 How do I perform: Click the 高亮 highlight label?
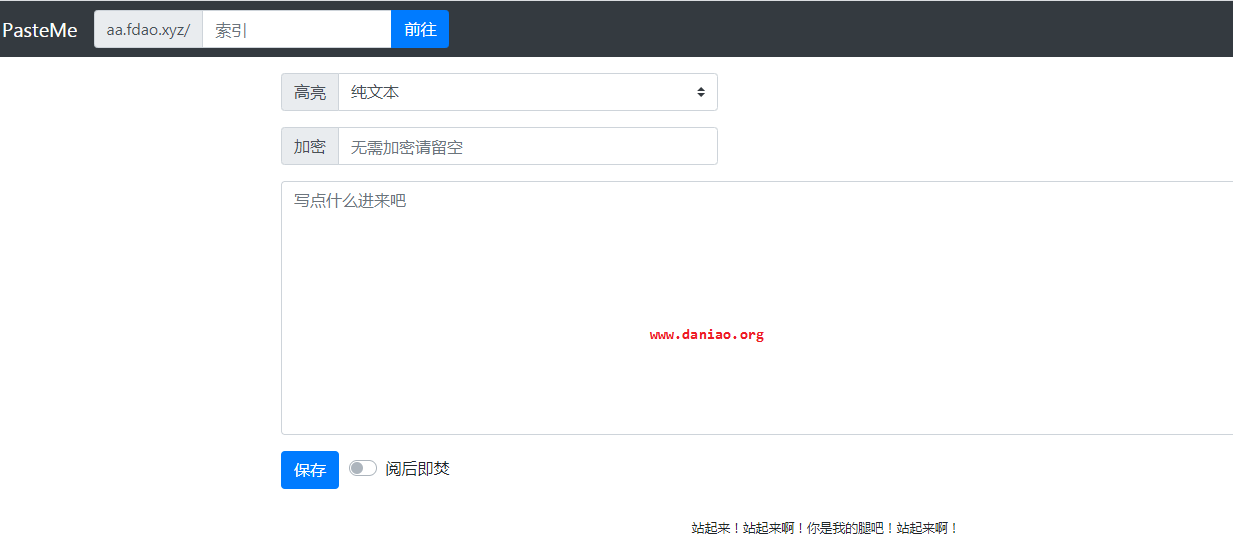[x=310, y=92]
